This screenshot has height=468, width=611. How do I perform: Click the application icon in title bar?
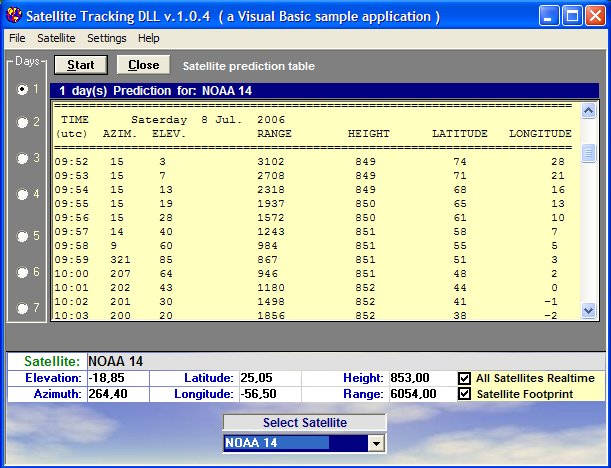[14, 16]
